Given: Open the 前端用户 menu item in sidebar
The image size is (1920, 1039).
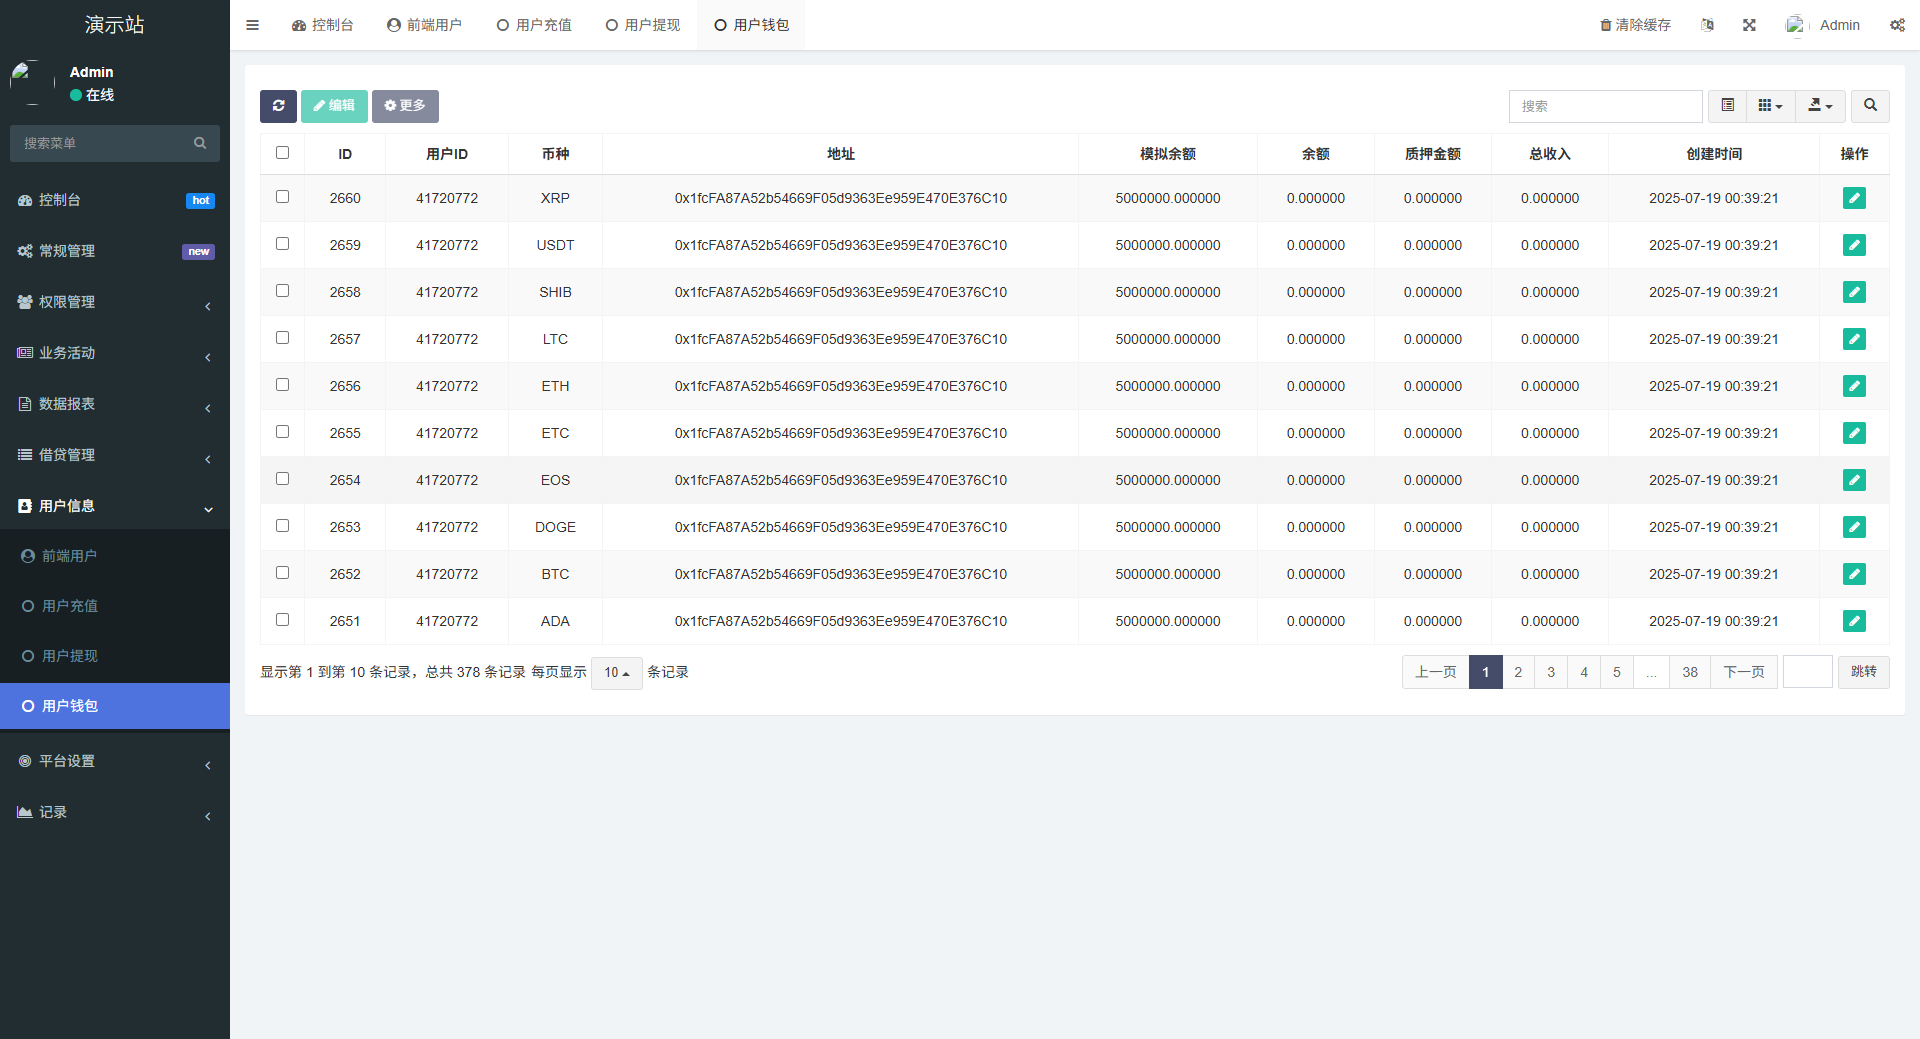Looking at the screenshot, I should coord(68,555).
